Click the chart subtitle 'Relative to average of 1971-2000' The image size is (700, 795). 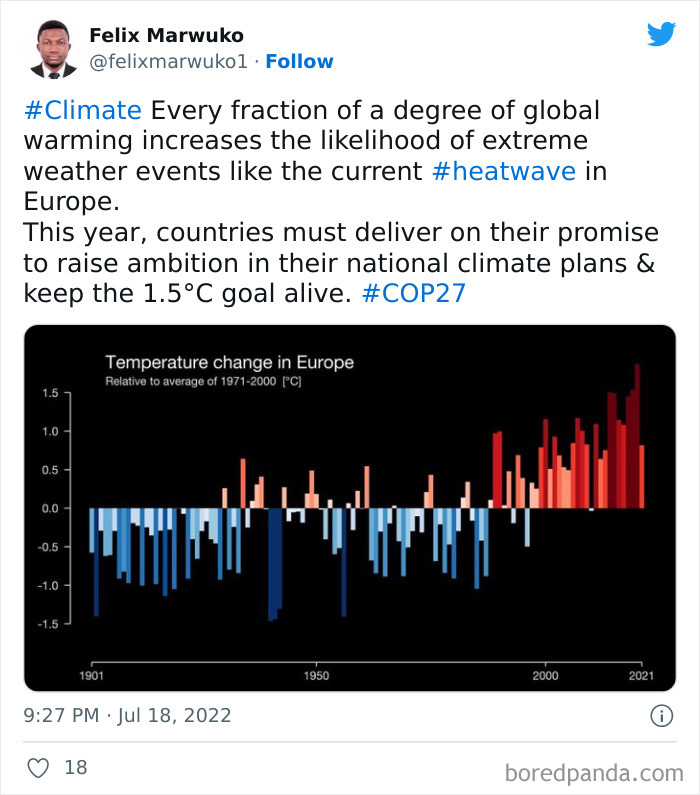pos(204,382)
